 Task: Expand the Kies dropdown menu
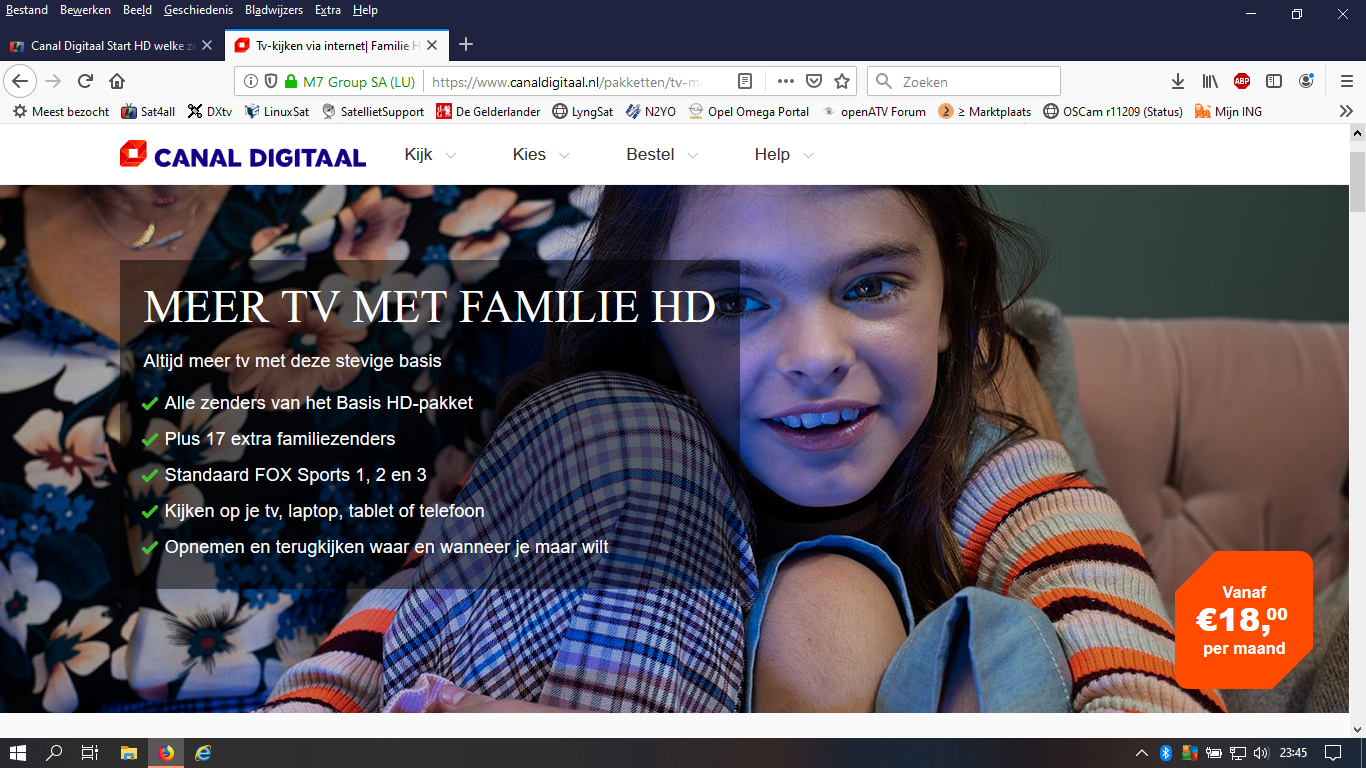click(x=541, y=154)
